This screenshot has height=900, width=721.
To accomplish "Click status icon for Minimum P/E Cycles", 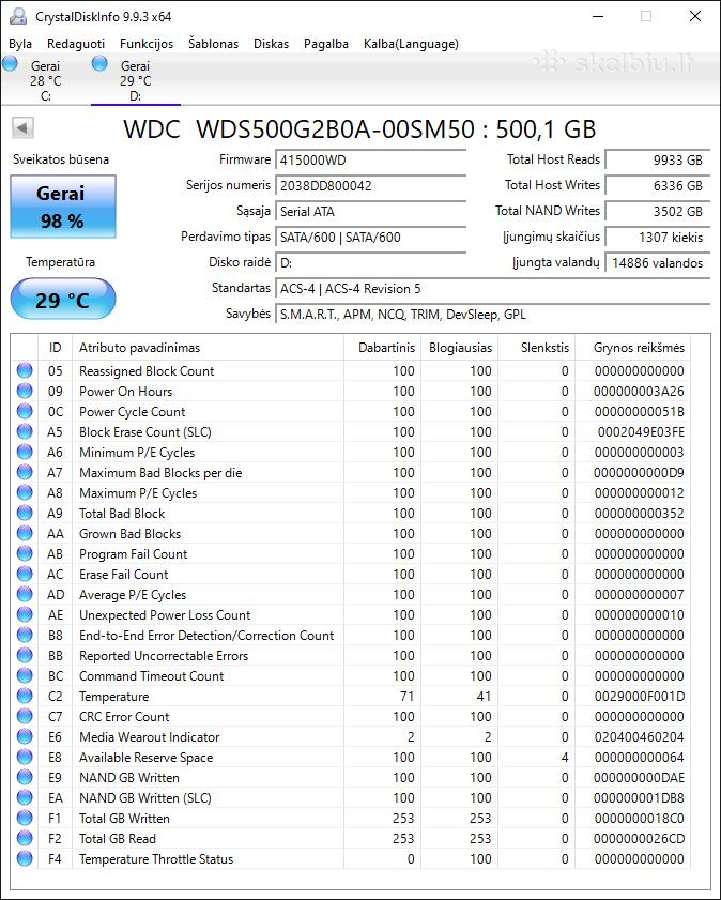I will (25, 452).
